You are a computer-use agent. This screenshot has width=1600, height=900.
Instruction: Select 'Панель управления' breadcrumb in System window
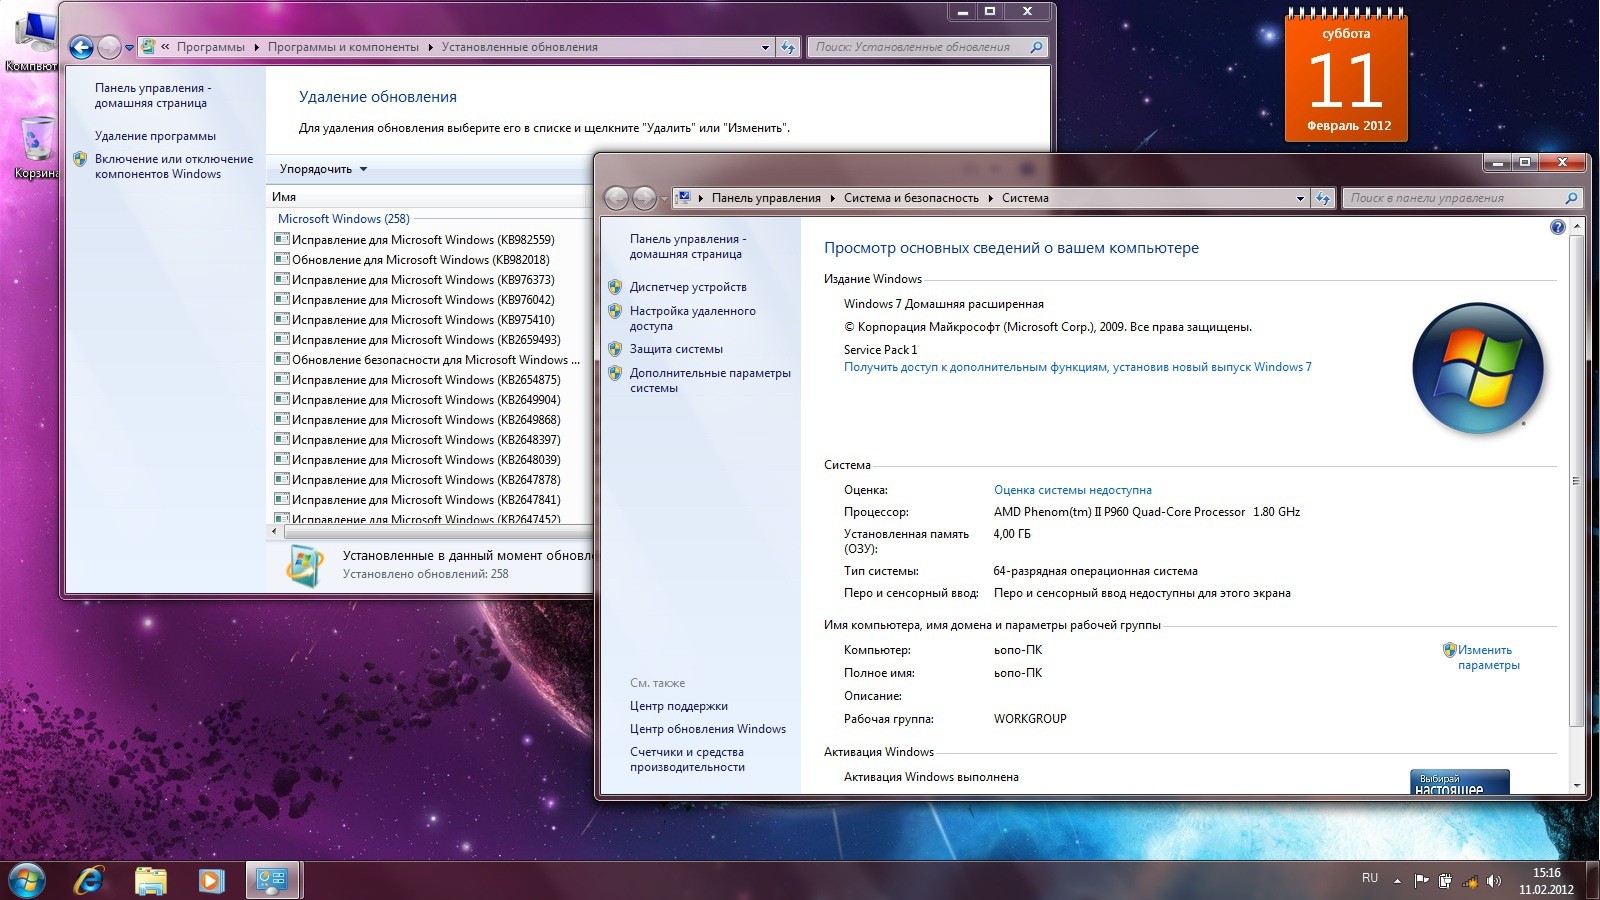pyautogui.click(x=766, y=198)
